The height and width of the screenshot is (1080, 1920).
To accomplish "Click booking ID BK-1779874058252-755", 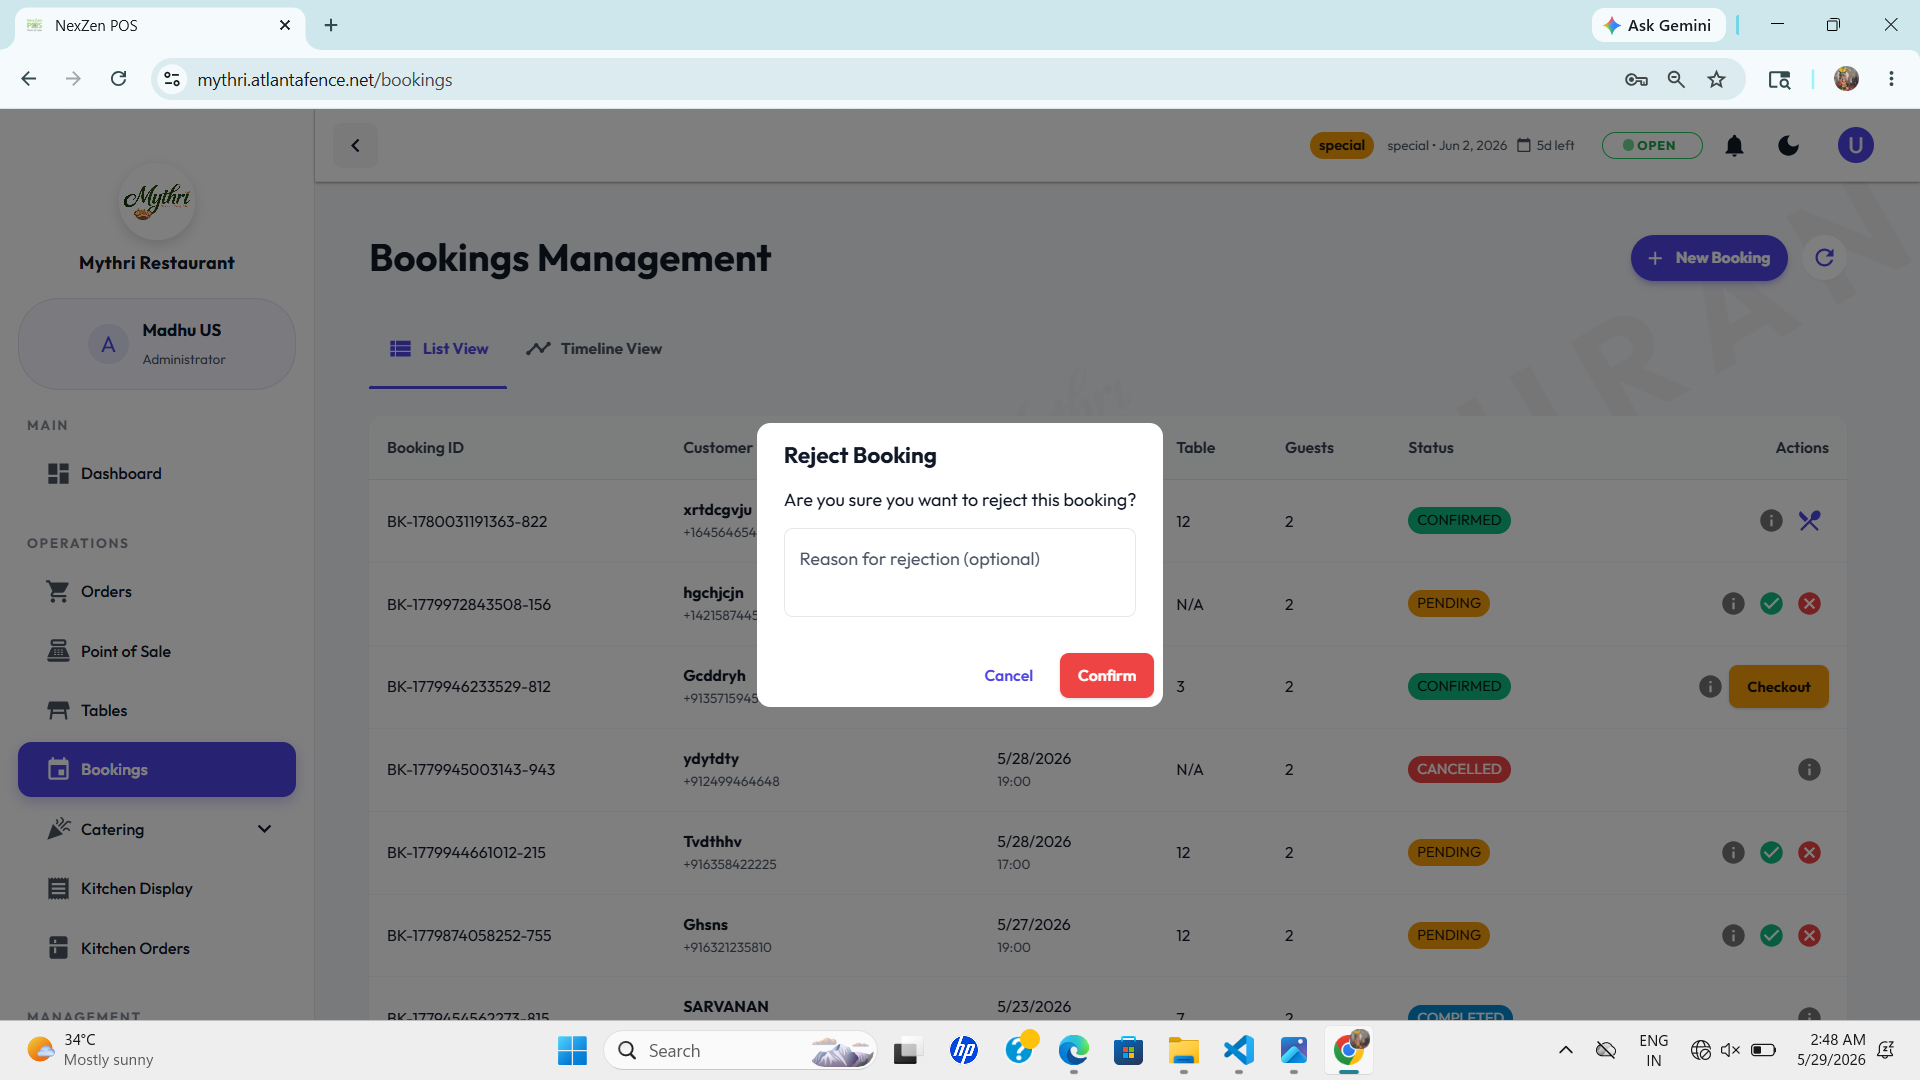I will (469, 936).
